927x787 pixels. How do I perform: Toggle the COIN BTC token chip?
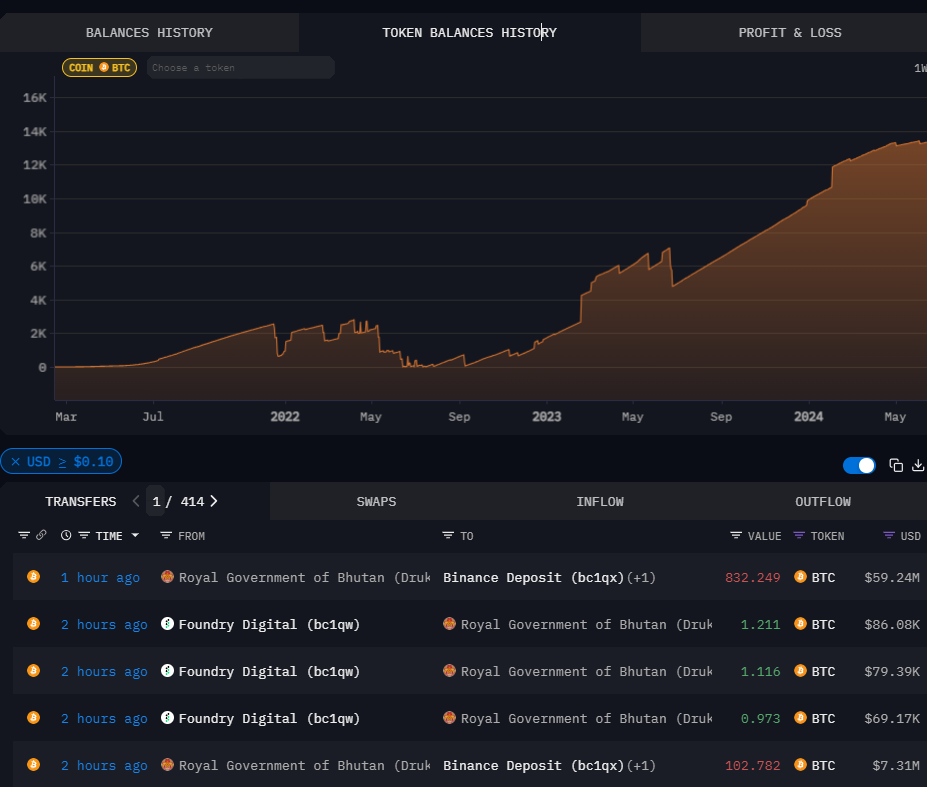coord(99,68)
